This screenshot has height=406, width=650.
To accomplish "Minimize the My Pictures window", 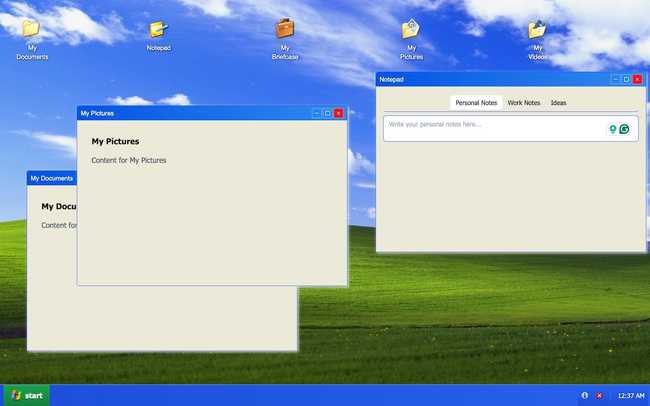I will click(316, 113).
